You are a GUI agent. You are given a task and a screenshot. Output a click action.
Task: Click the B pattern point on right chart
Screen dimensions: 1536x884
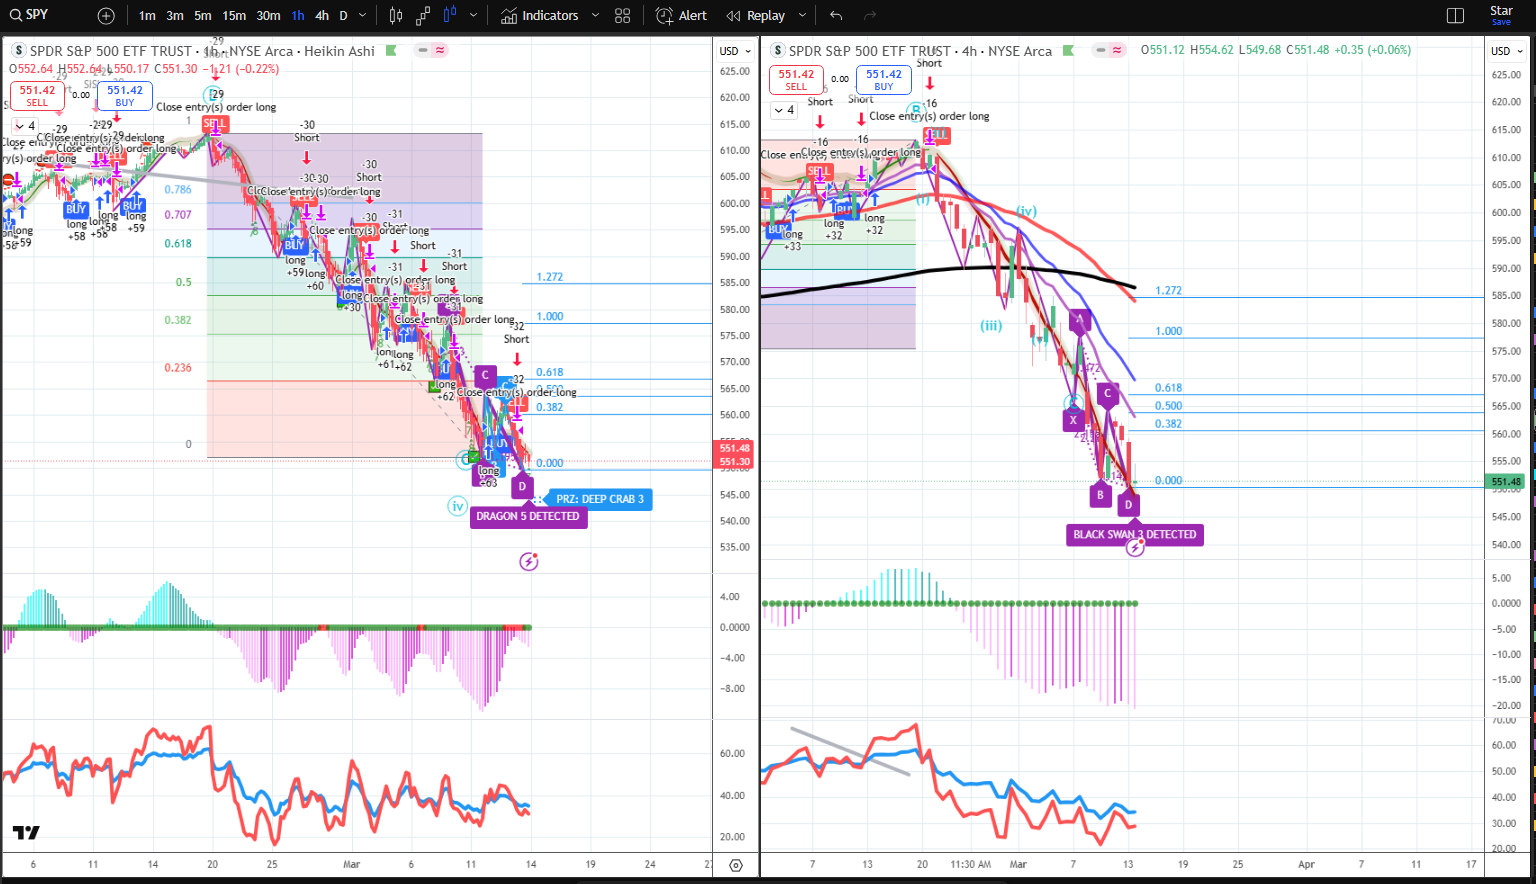click(x=1100, y=494)
